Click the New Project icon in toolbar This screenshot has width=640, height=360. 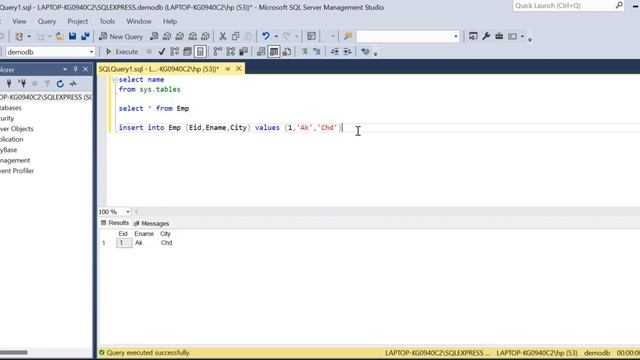click(x=19, y=36)
